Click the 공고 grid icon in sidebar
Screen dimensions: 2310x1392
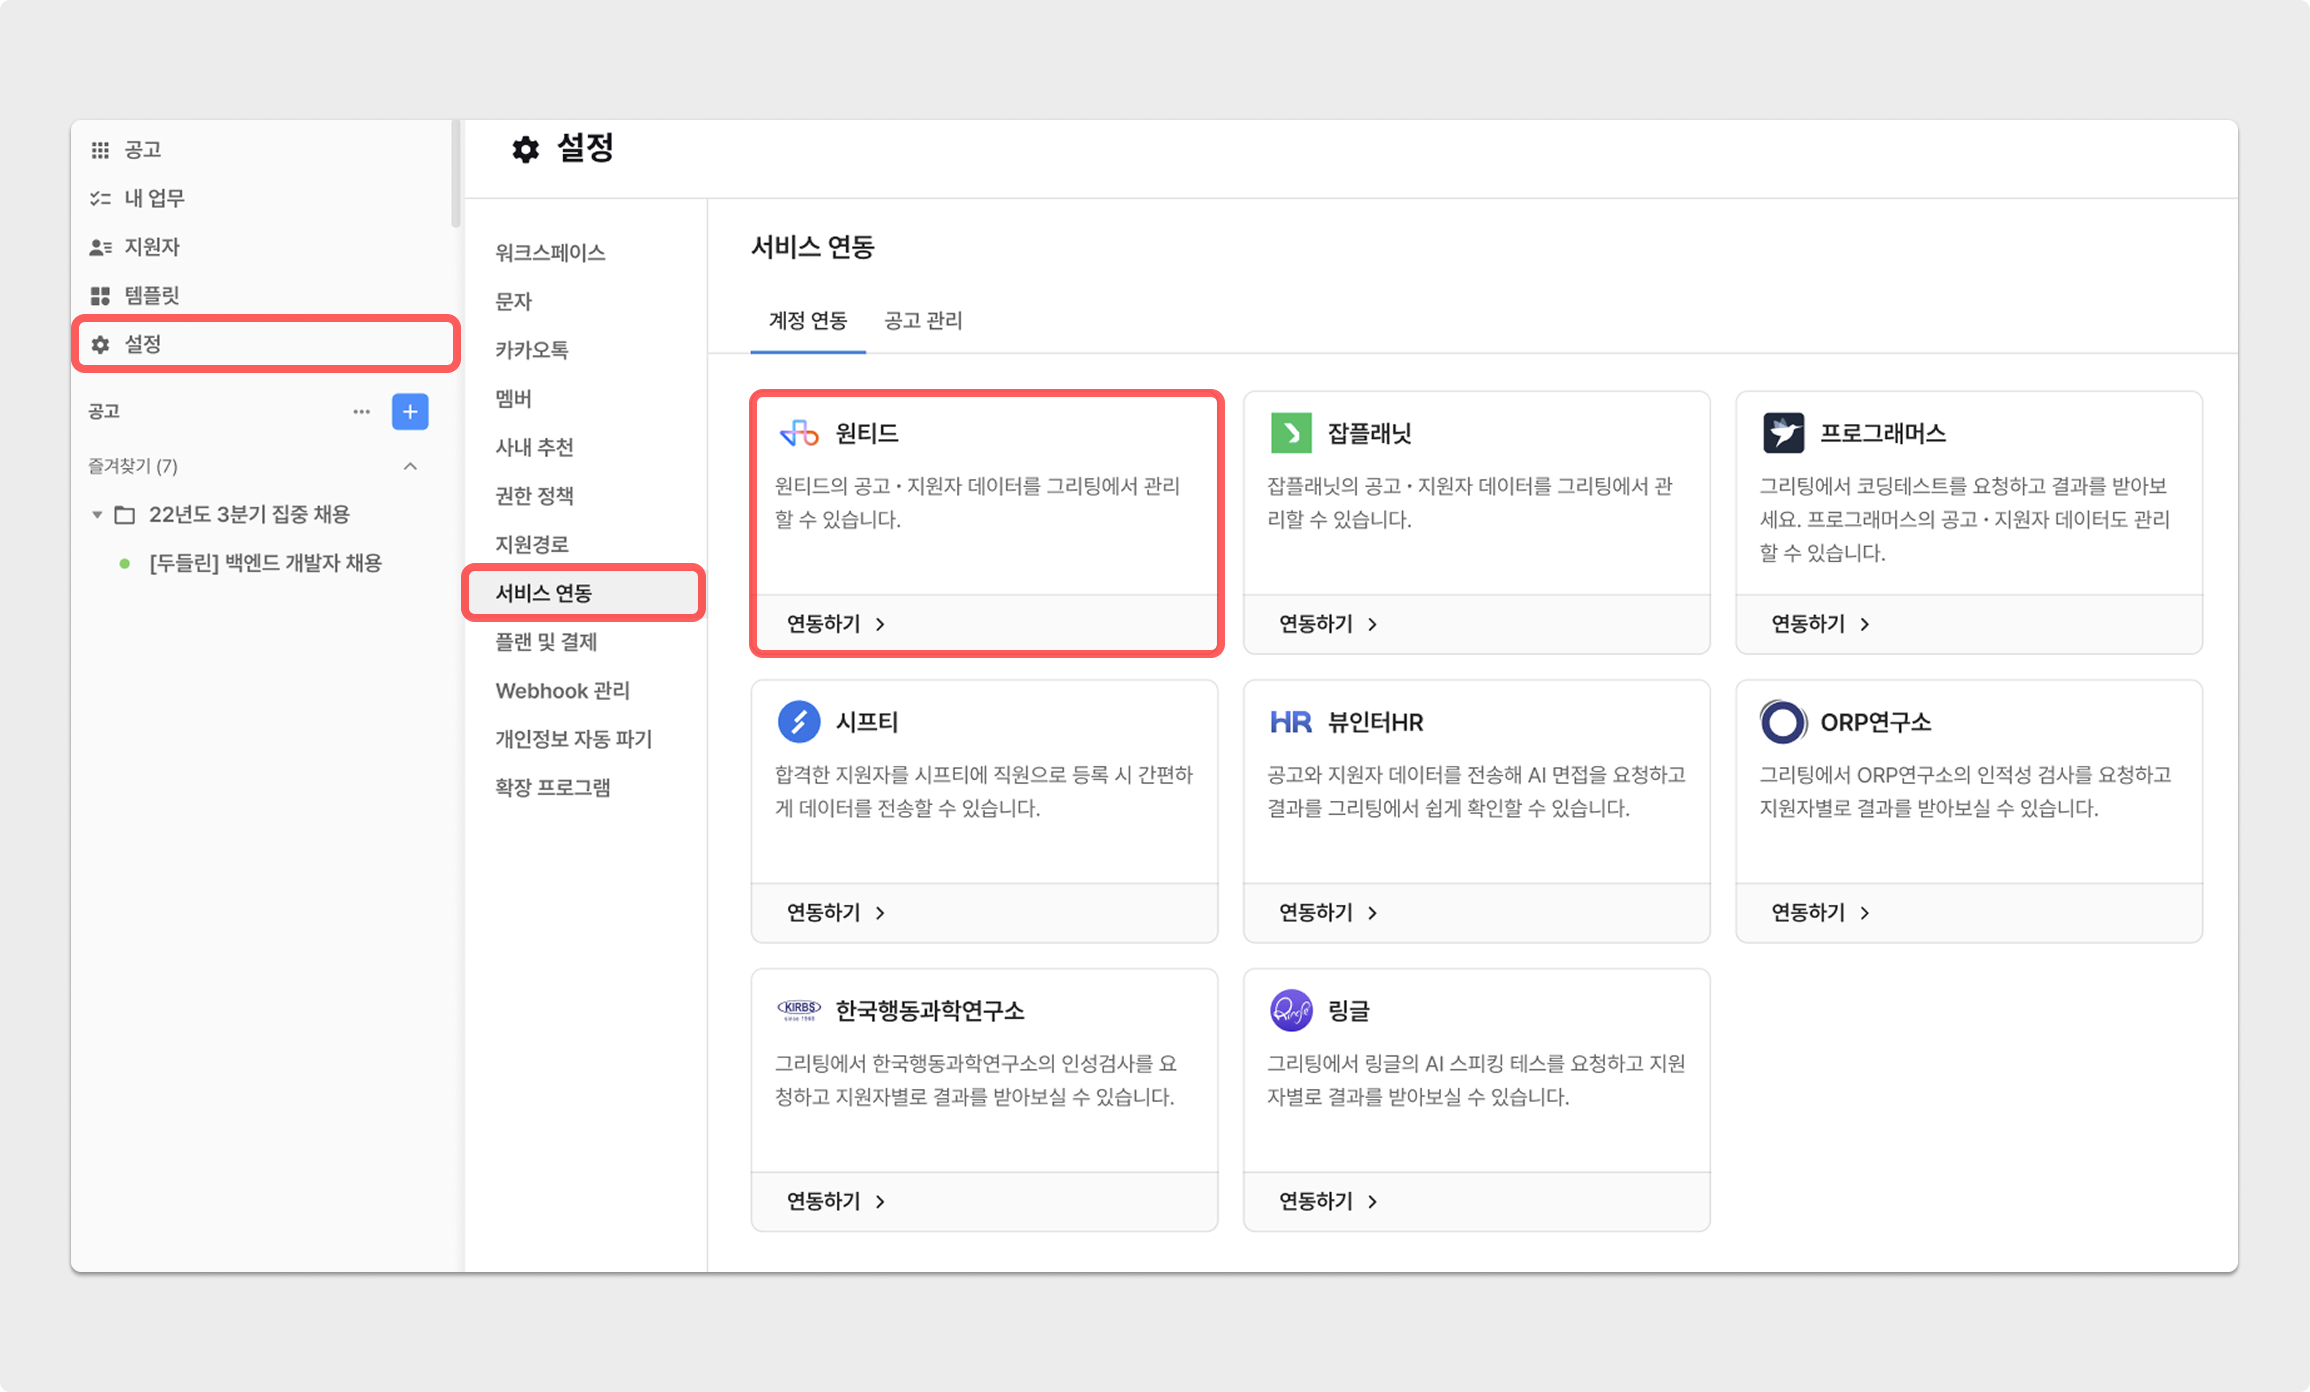pyautogui.click(x=100, y=150)
